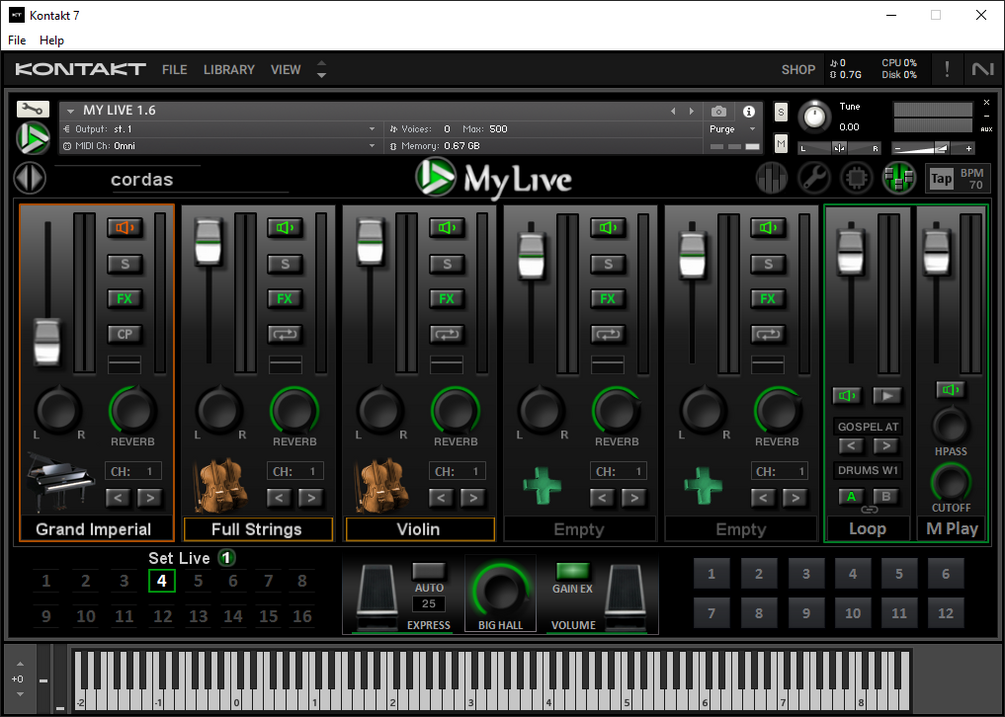Click the Full Strings instrument image

(x=220, y=485)
